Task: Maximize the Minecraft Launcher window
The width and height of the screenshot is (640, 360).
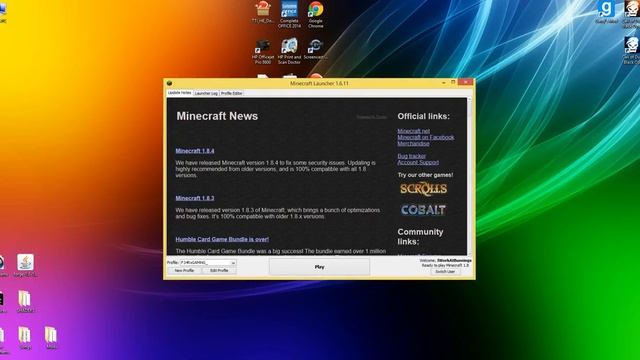Action: (x=453, y=82)
